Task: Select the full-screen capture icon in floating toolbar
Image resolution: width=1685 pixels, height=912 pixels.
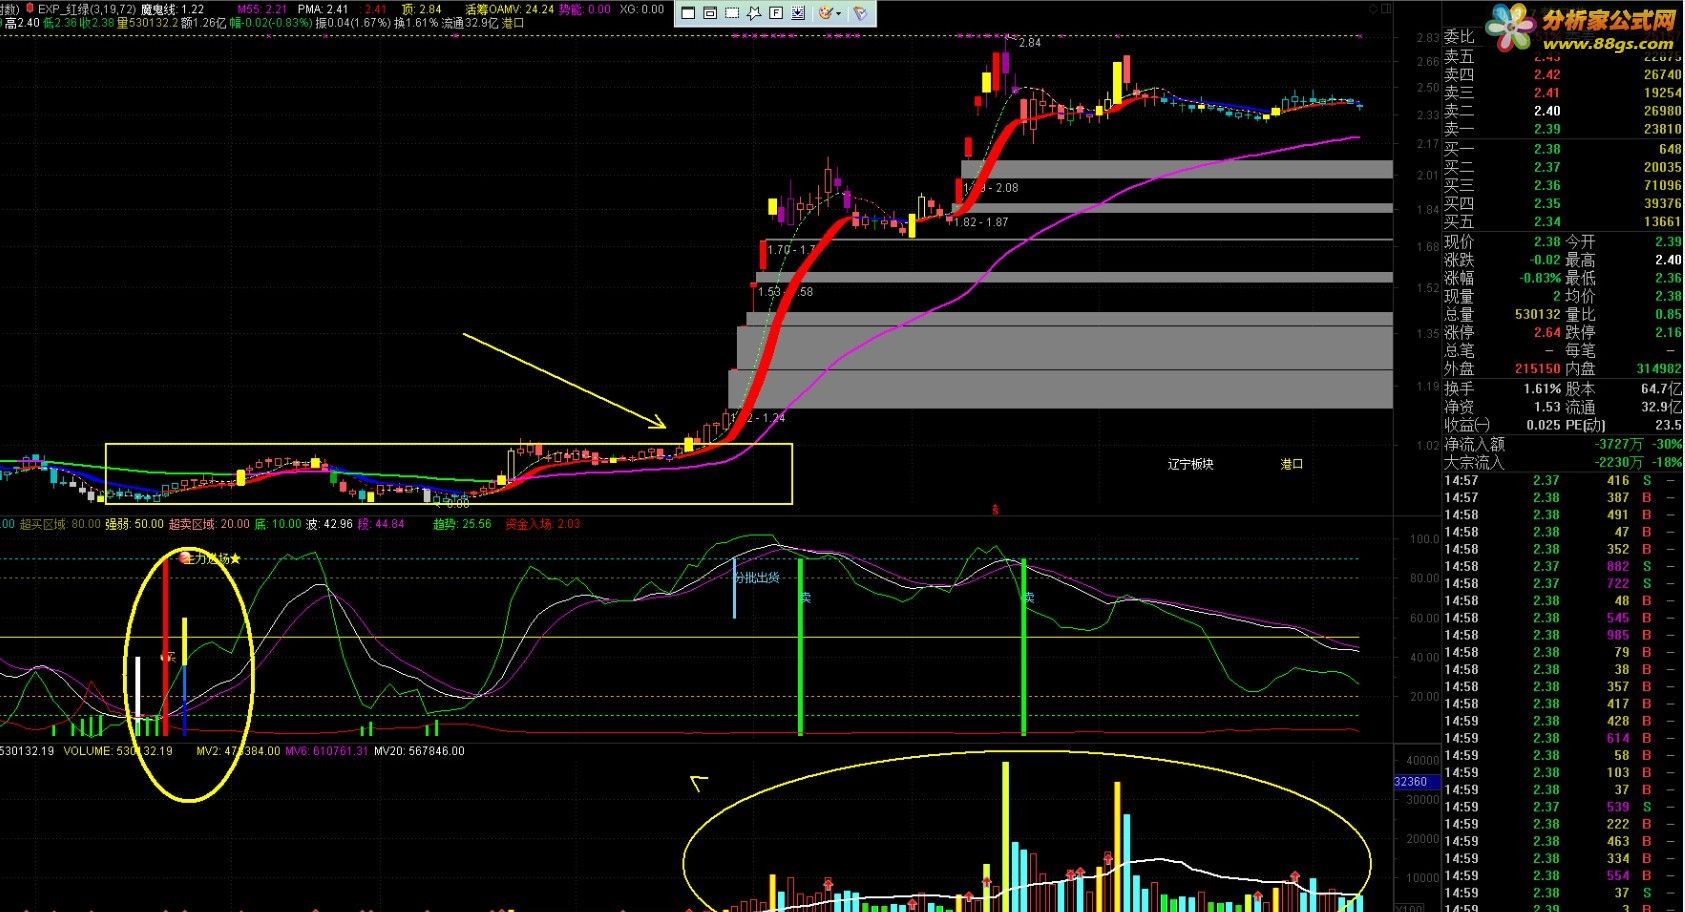Action: [688, 13]
